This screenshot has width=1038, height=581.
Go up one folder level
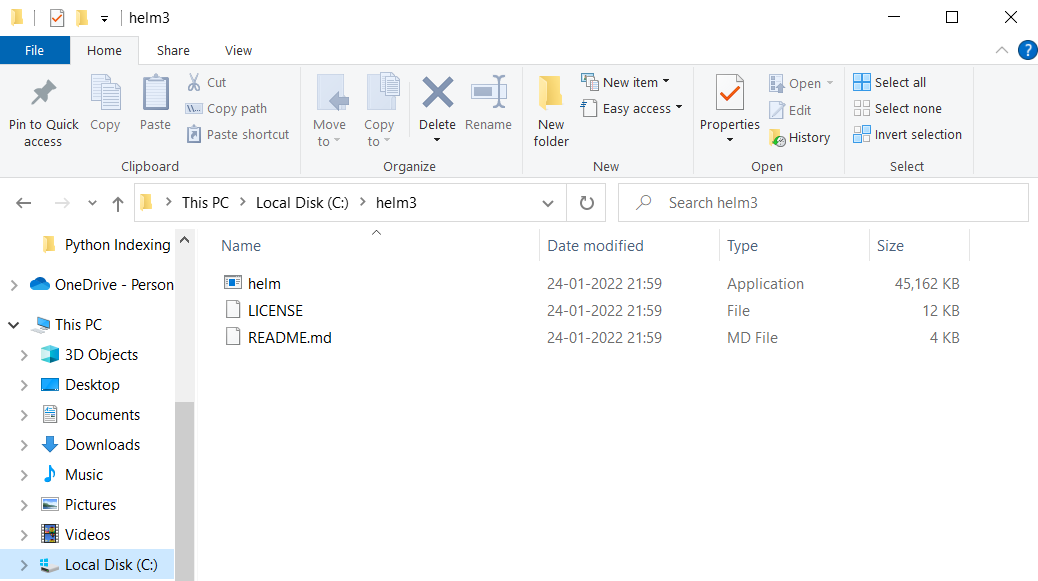(x=118, y=203)
